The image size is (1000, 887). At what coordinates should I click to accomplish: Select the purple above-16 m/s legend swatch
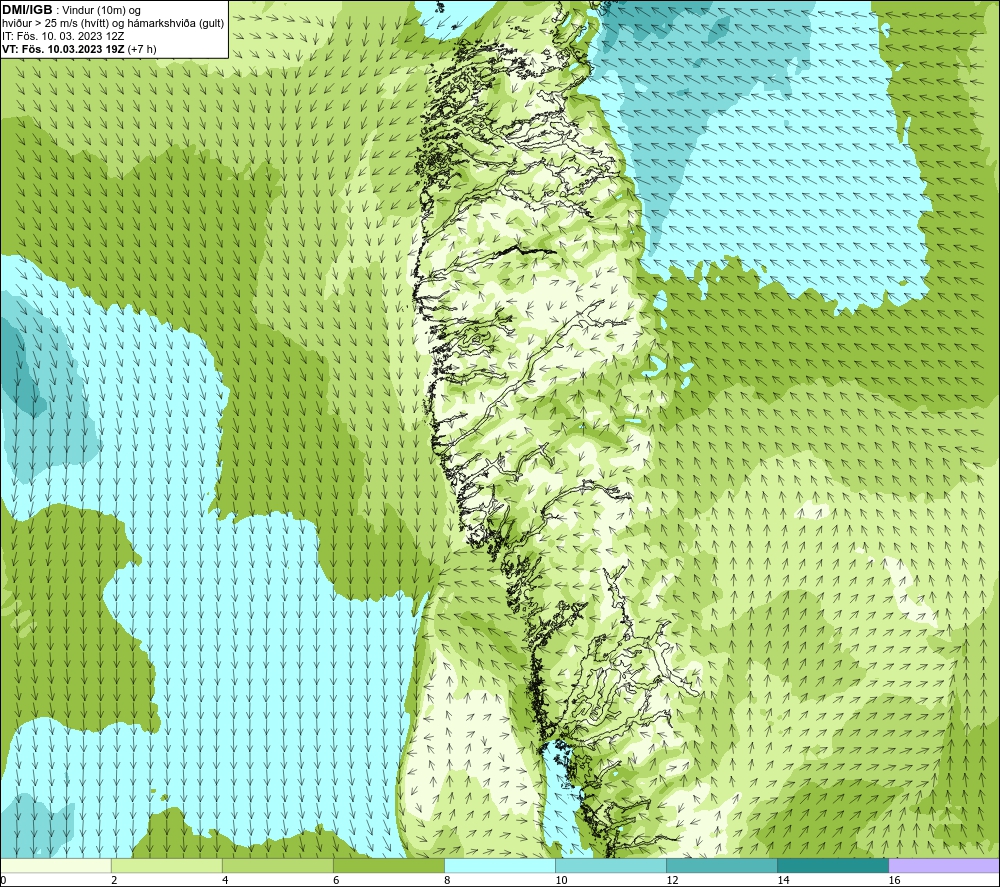tap(944, 865)
